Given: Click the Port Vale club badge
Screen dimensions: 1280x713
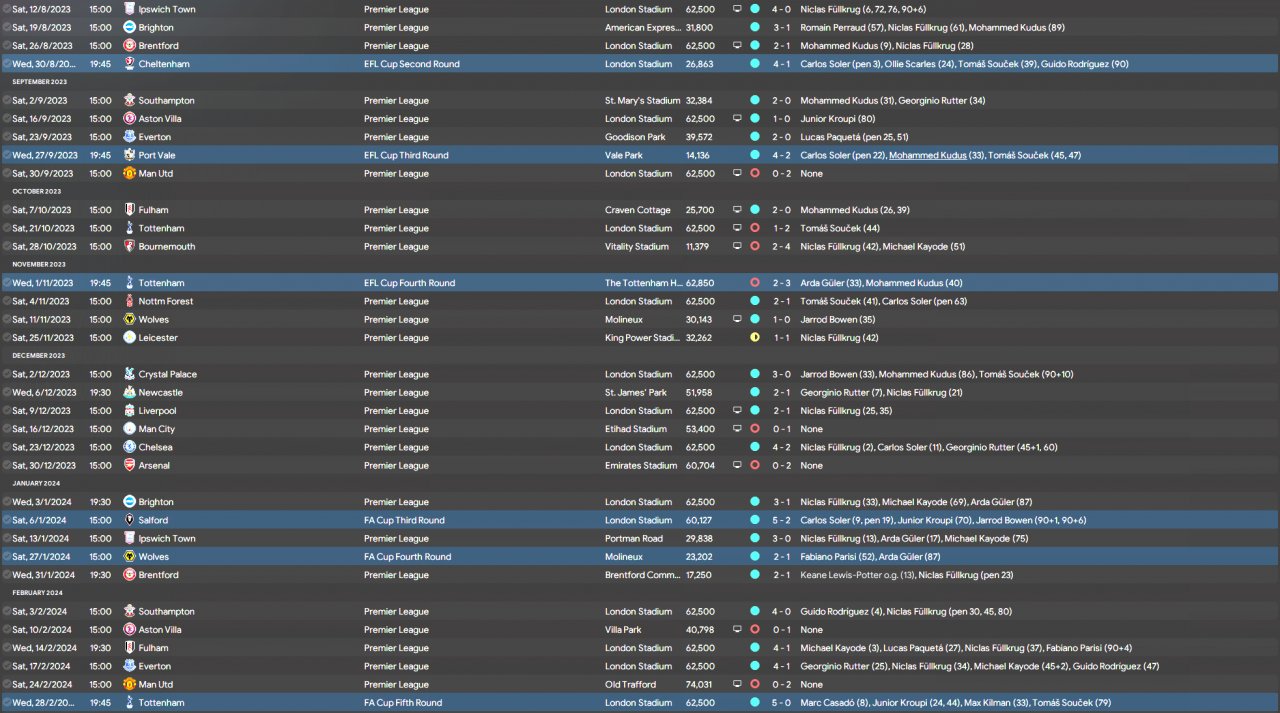Looking at the screenshot, I should pos(130,155).
